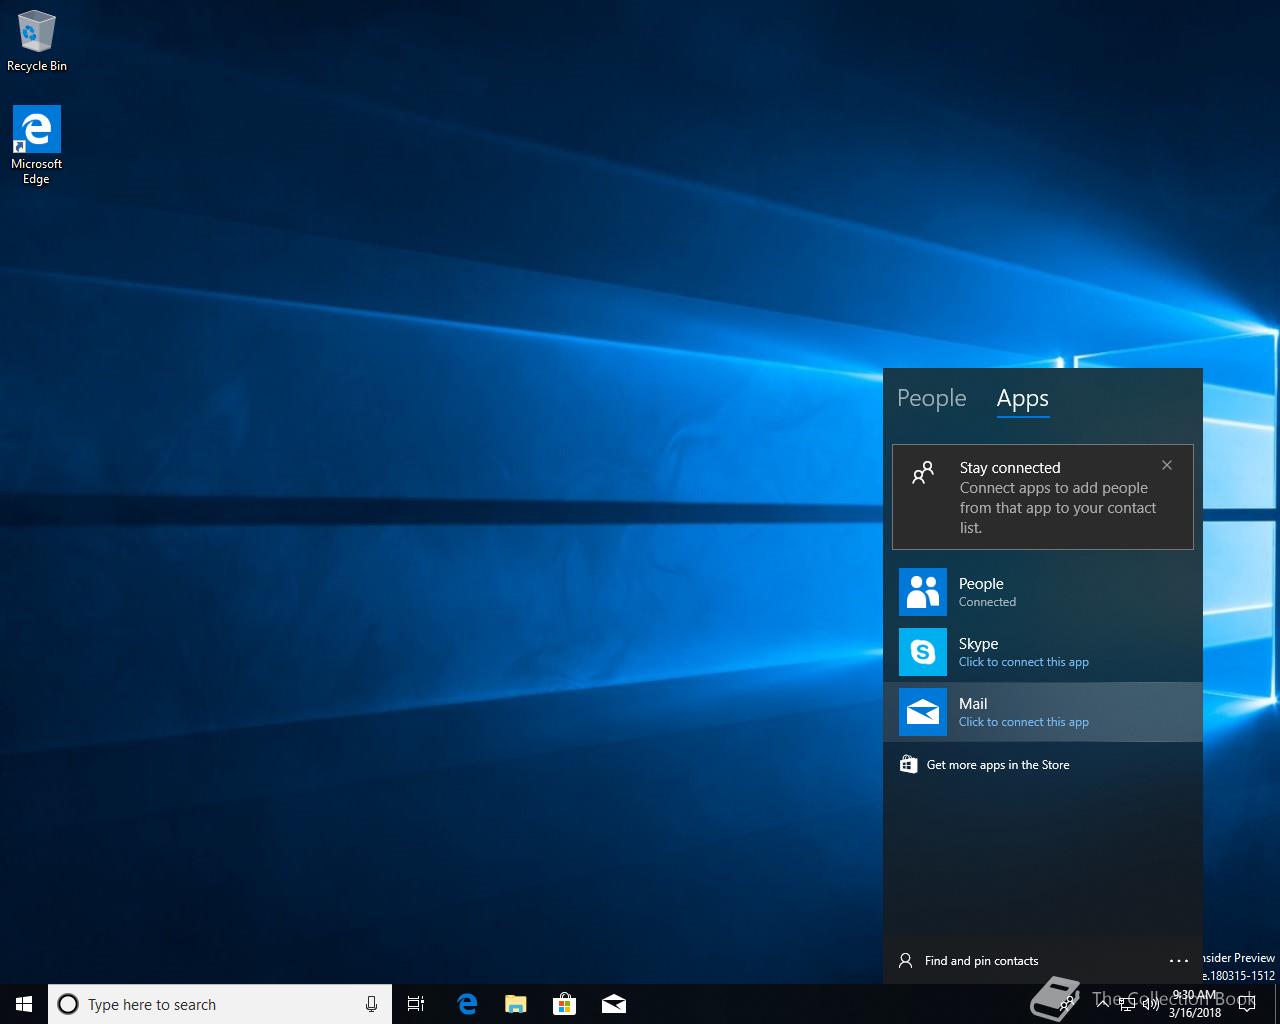
Task: Select the Microsoft Edge desktop shortcut
Action: click(36, 145)
